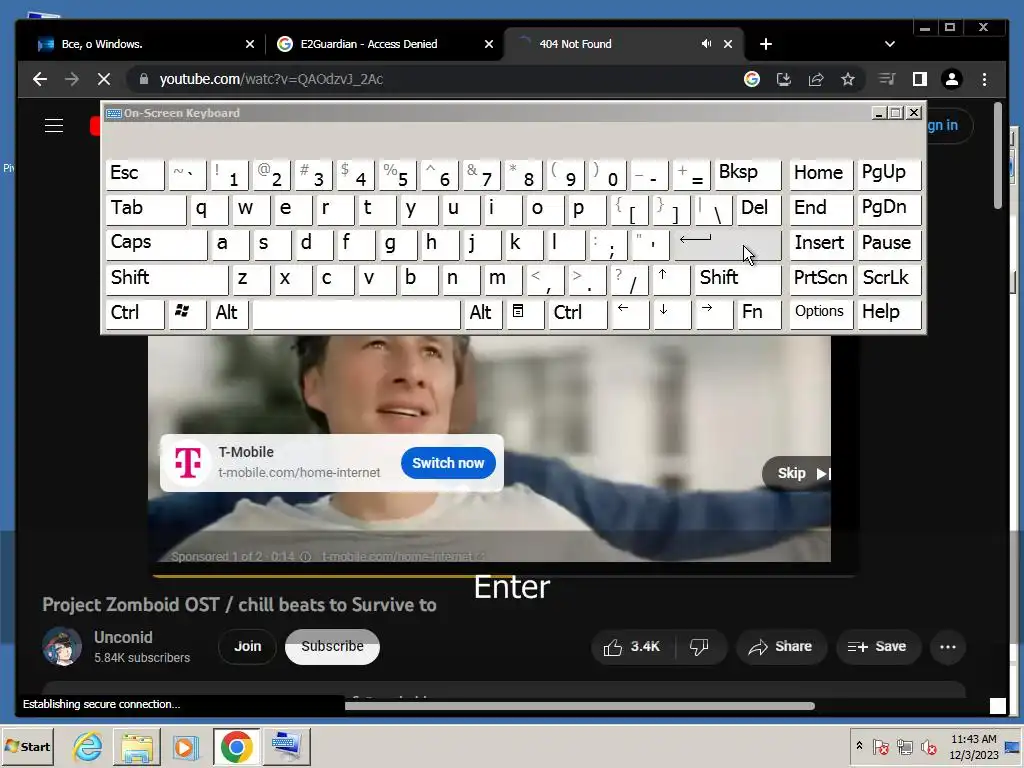The width and height of the screenshot is (1024, 768).
Task: Like the video (3.4K)
Action: point(632,647)
